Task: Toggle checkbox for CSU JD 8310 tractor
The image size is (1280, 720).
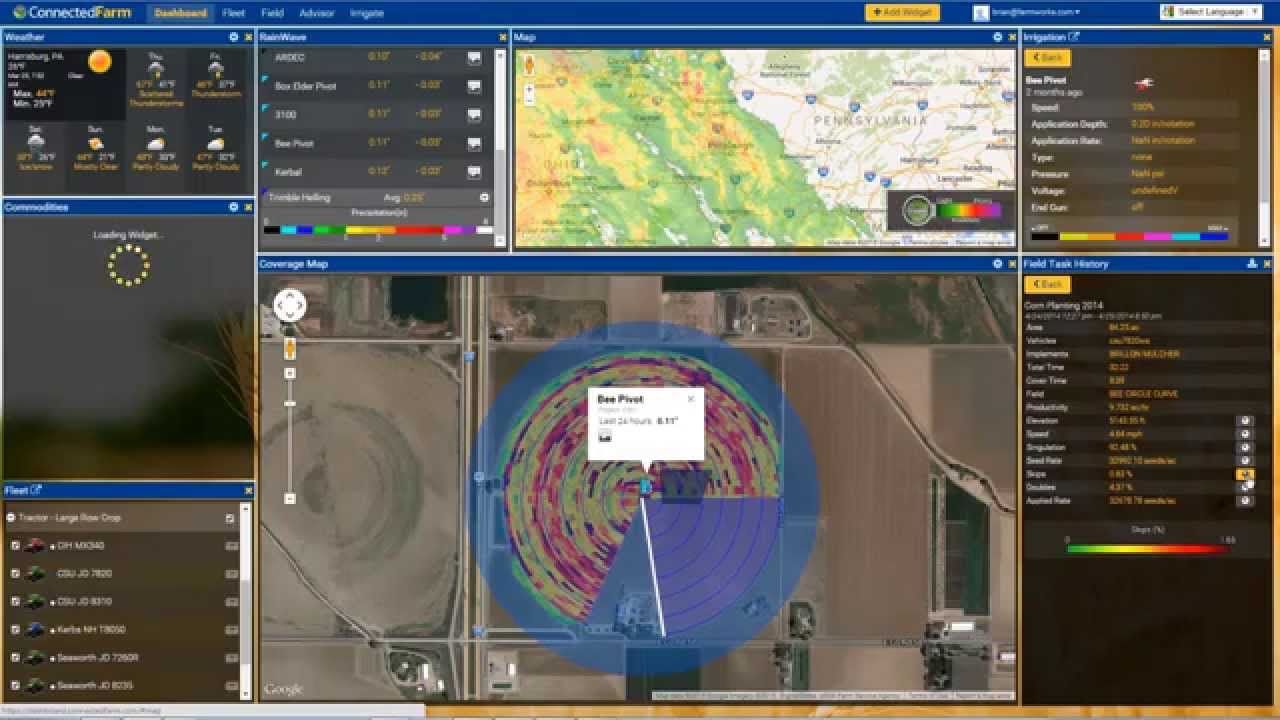Action: pyautogui.click(x=15, y=601)
